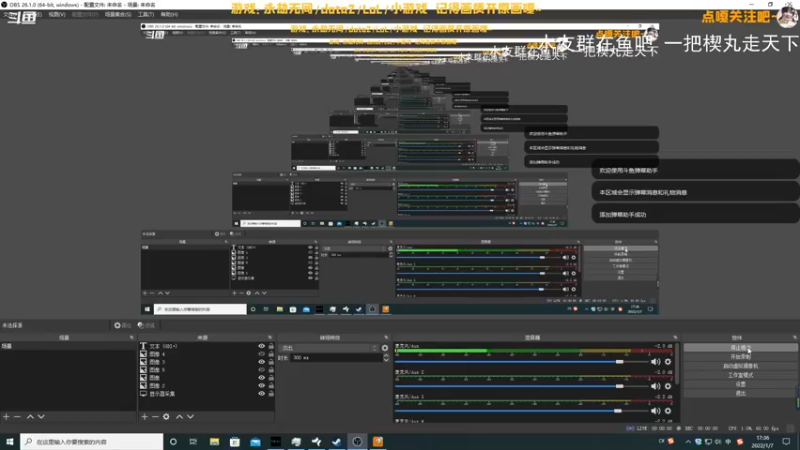The height and width of the screenshot is (450, 800).
Task: Add a new source with the plus icon
Action: [x=144, y=417]
